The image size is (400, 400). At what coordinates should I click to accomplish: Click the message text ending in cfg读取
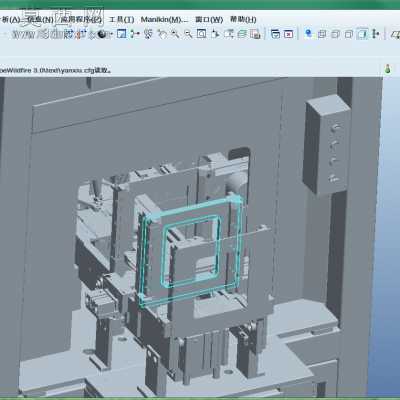(55, 70)
